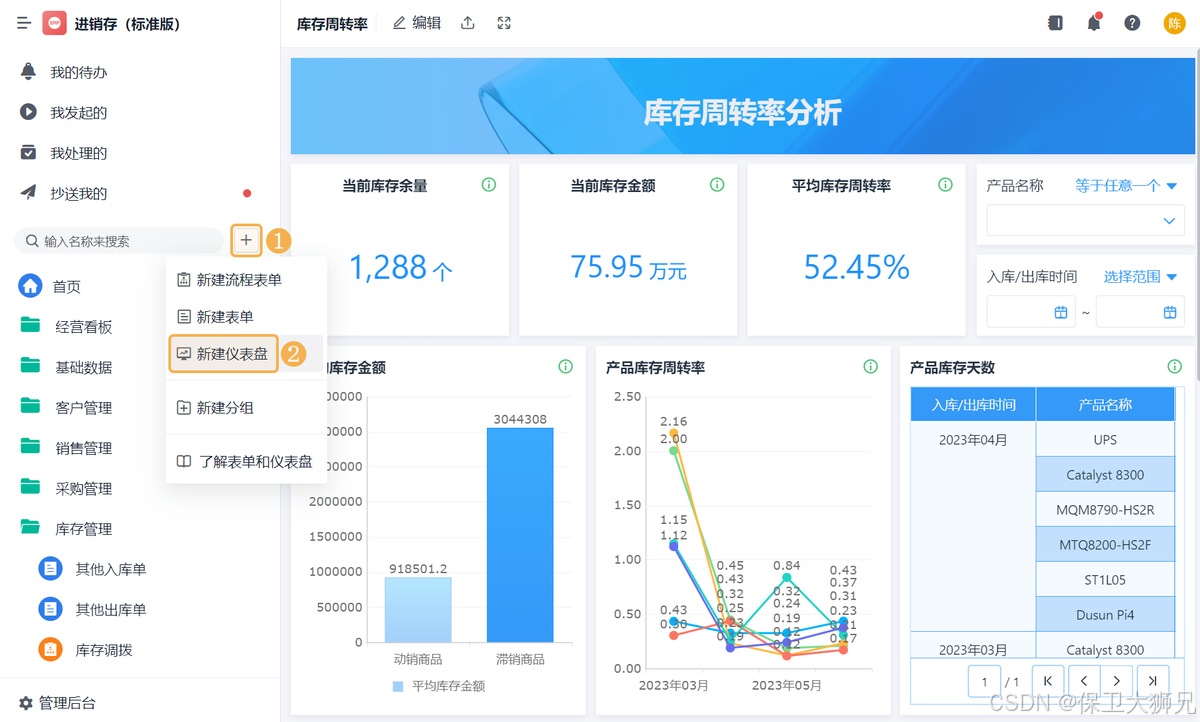Image resolution: width=1200 pixels, height=722 pixels.
Task: Click the MQM8790-HS2R cell
Action: point(1105,510)
